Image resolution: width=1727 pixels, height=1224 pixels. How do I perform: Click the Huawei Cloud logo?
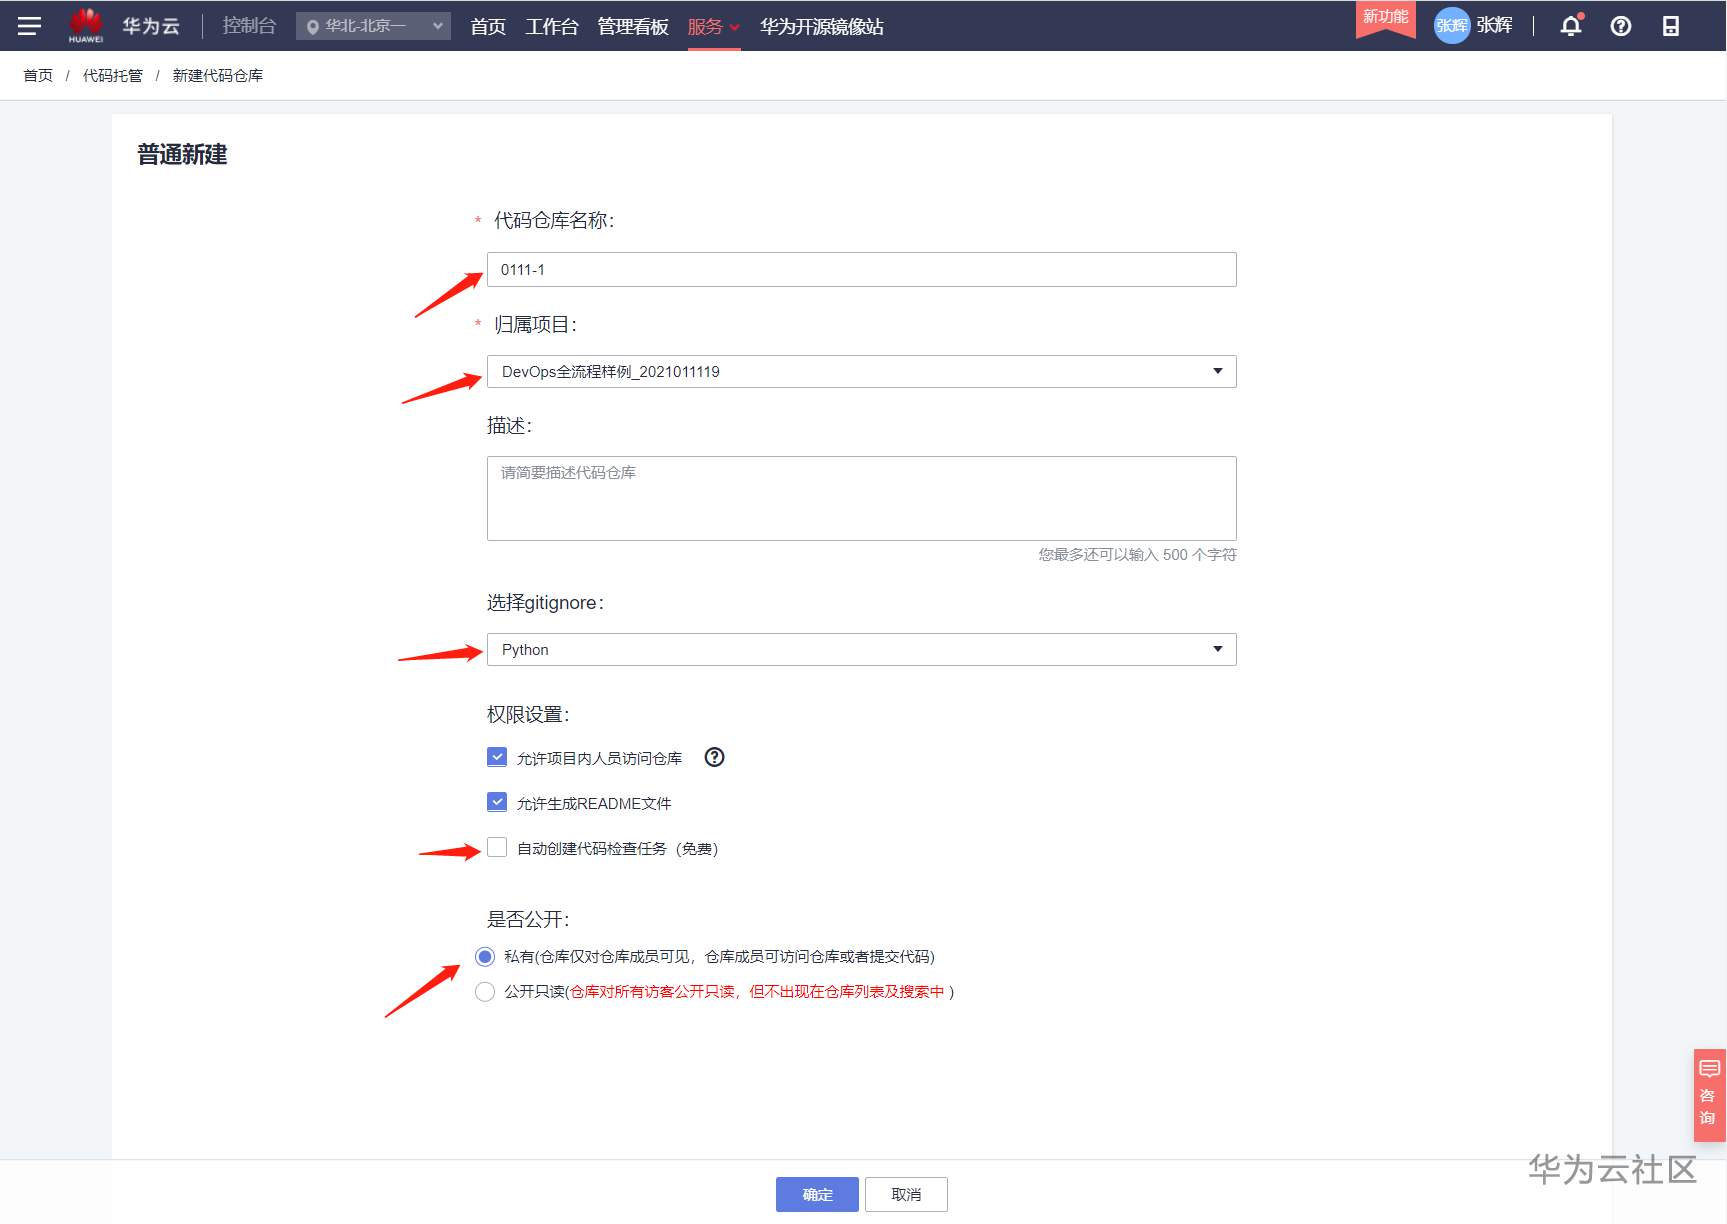[86, 26]
